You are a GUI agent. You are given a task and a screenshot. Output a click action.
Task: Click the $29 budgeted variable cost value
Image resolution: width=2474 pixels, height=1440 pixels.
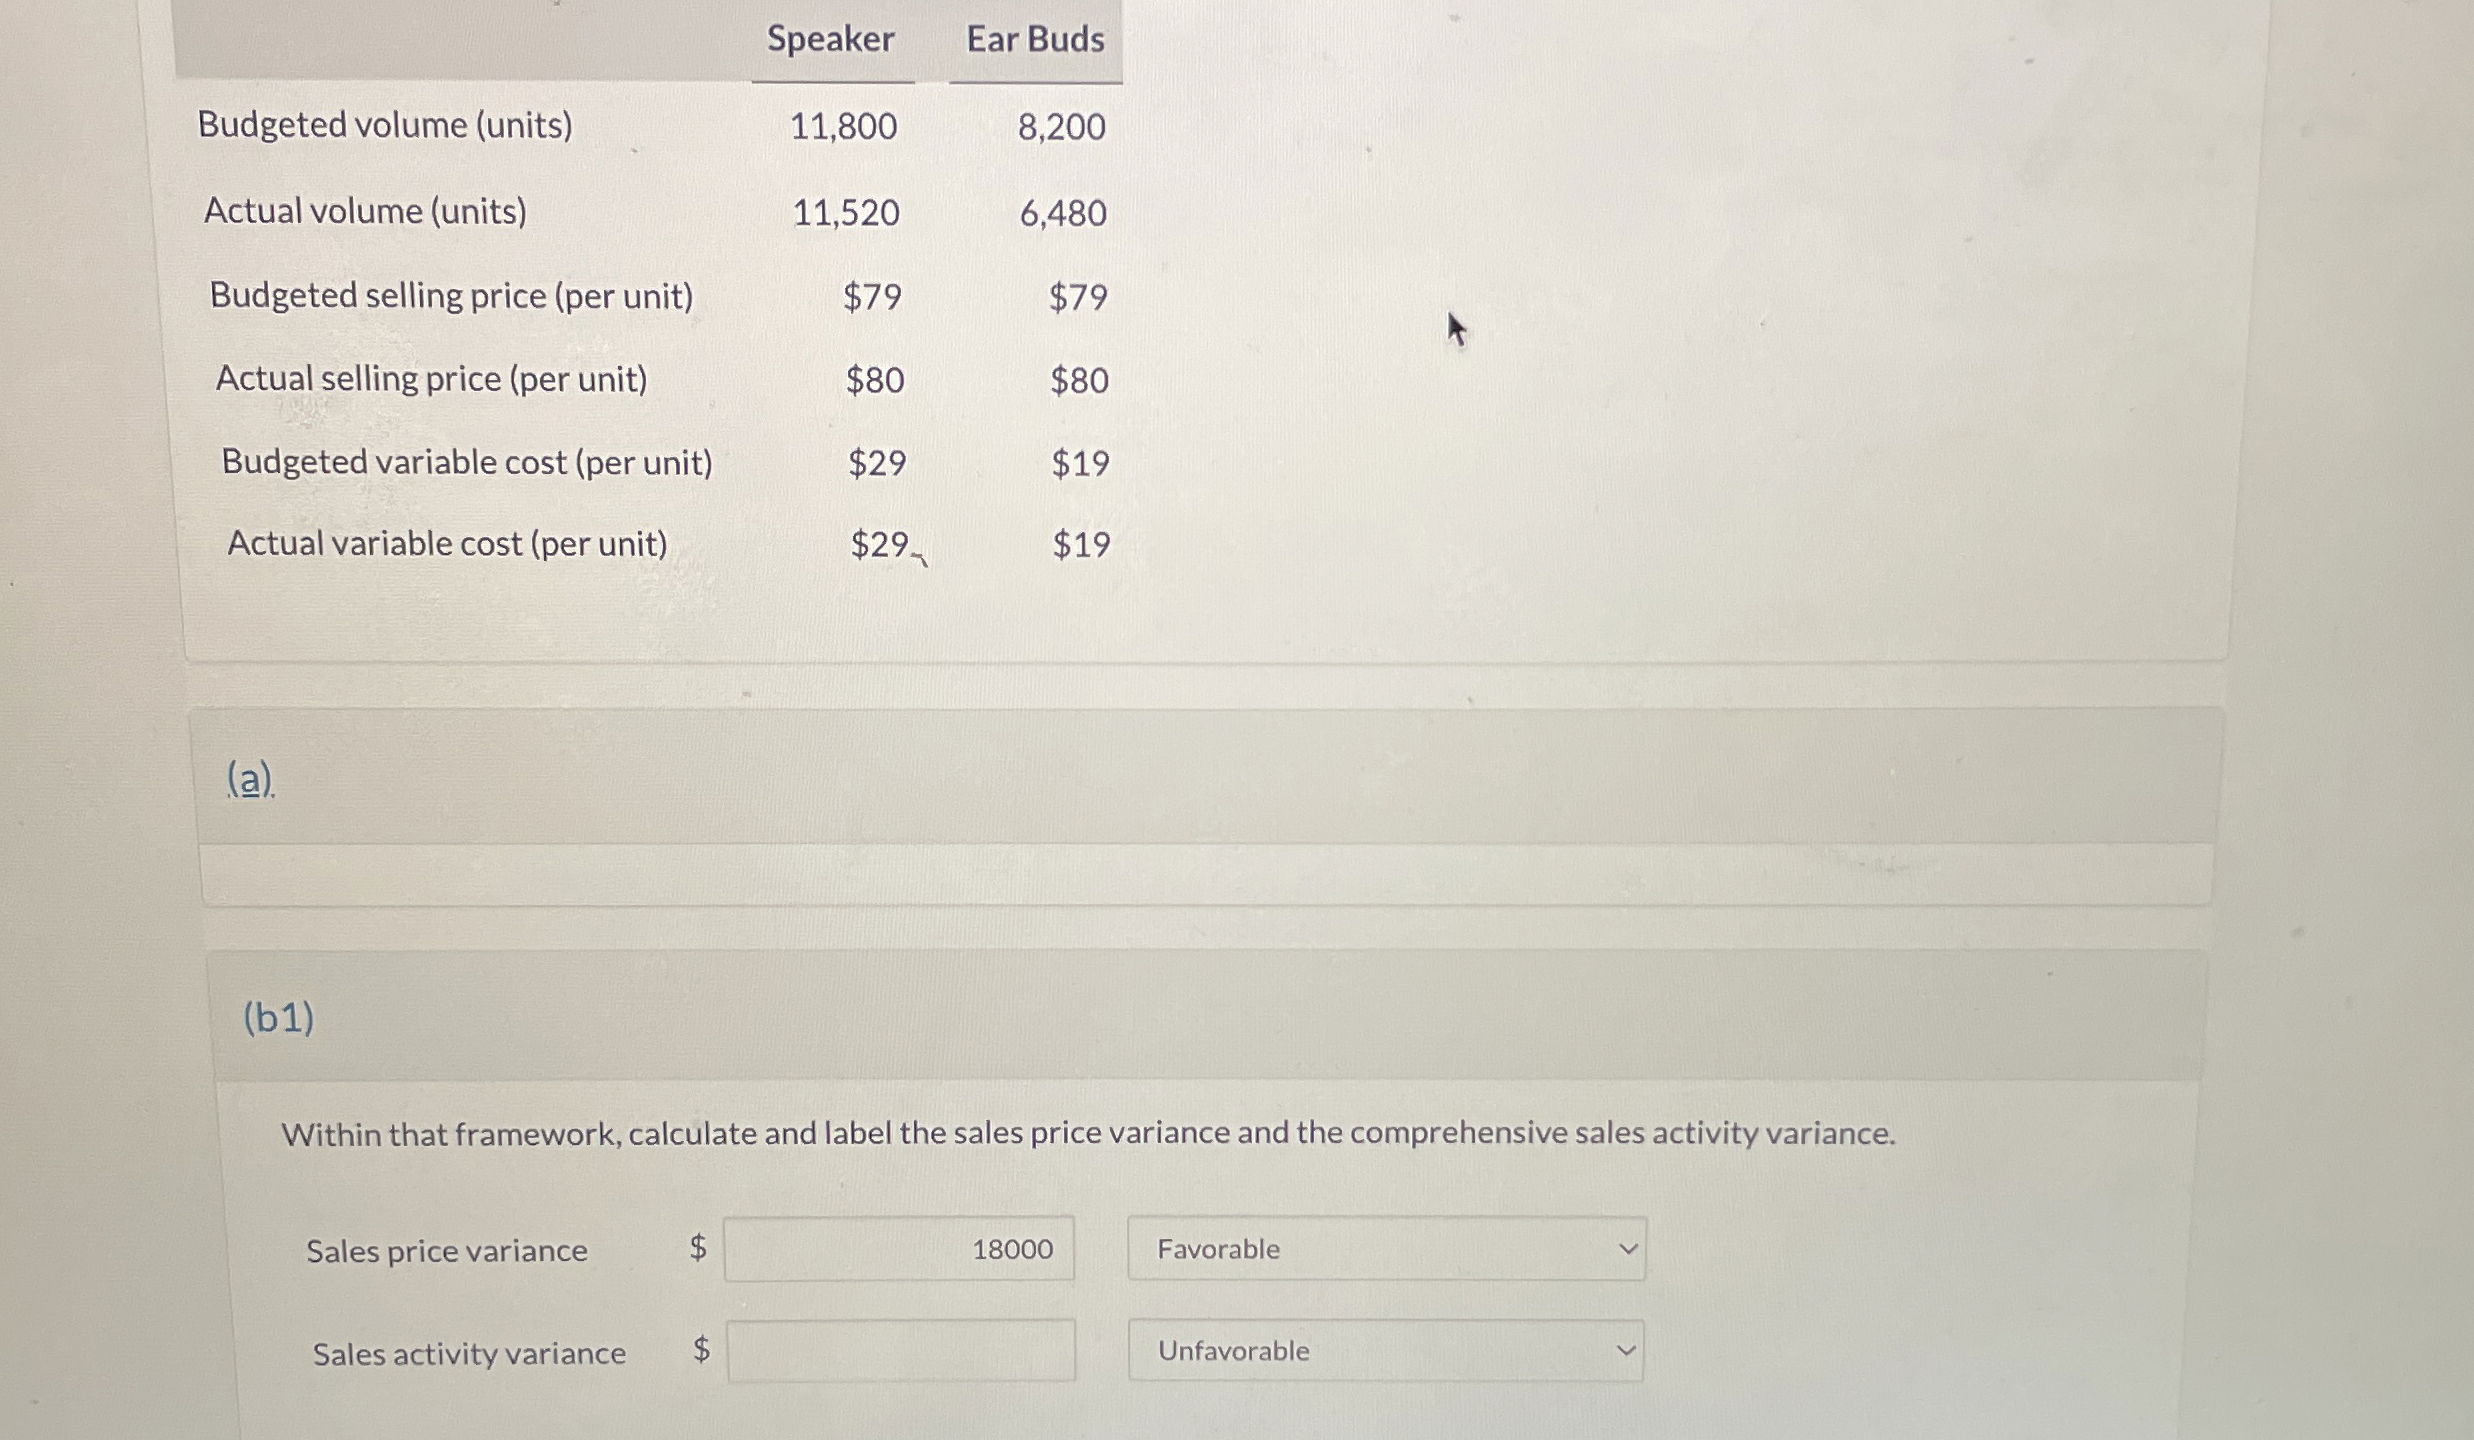click(x=877, y=462)
